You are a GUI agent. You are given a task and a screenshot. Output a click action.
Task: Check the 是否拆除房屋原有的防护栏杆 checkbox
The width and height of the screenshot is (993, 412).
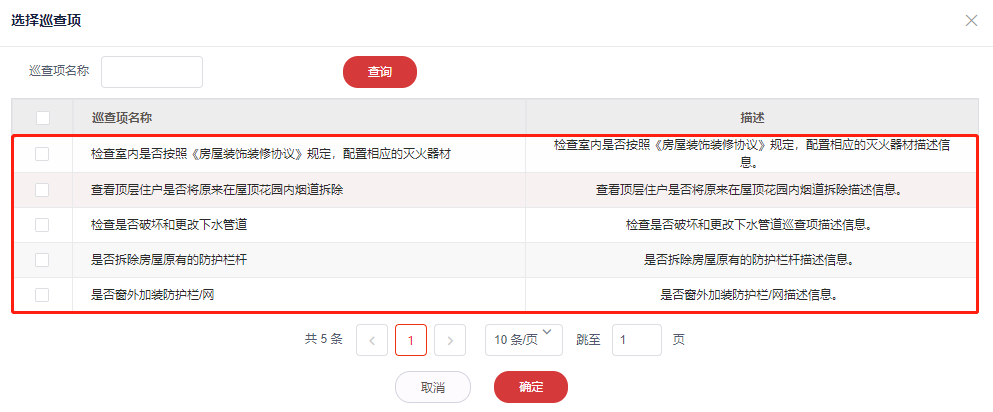42,260
